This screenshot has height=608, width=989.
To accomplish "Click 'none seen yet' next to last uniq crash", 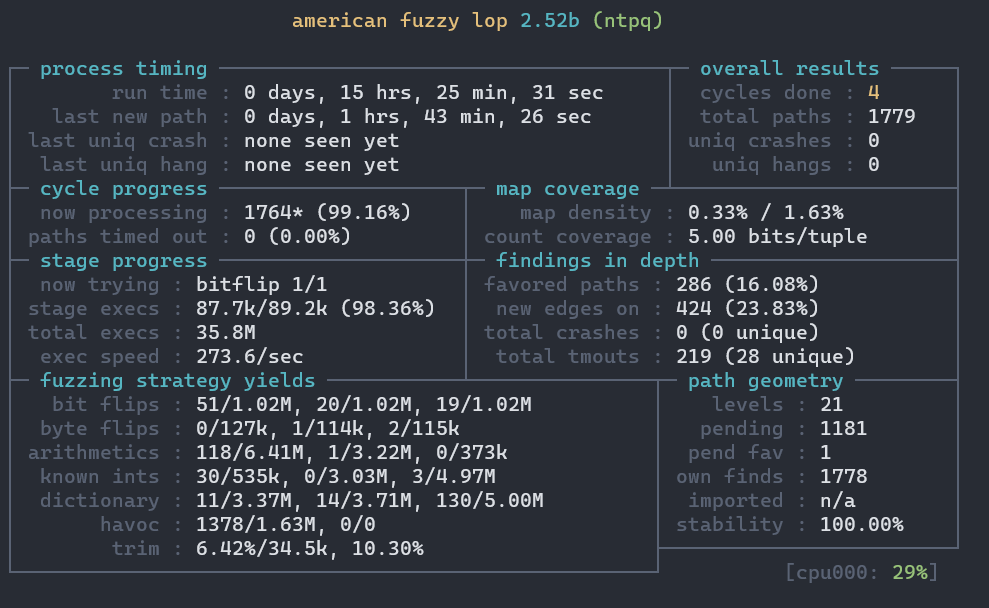I will tap(322, 141).
